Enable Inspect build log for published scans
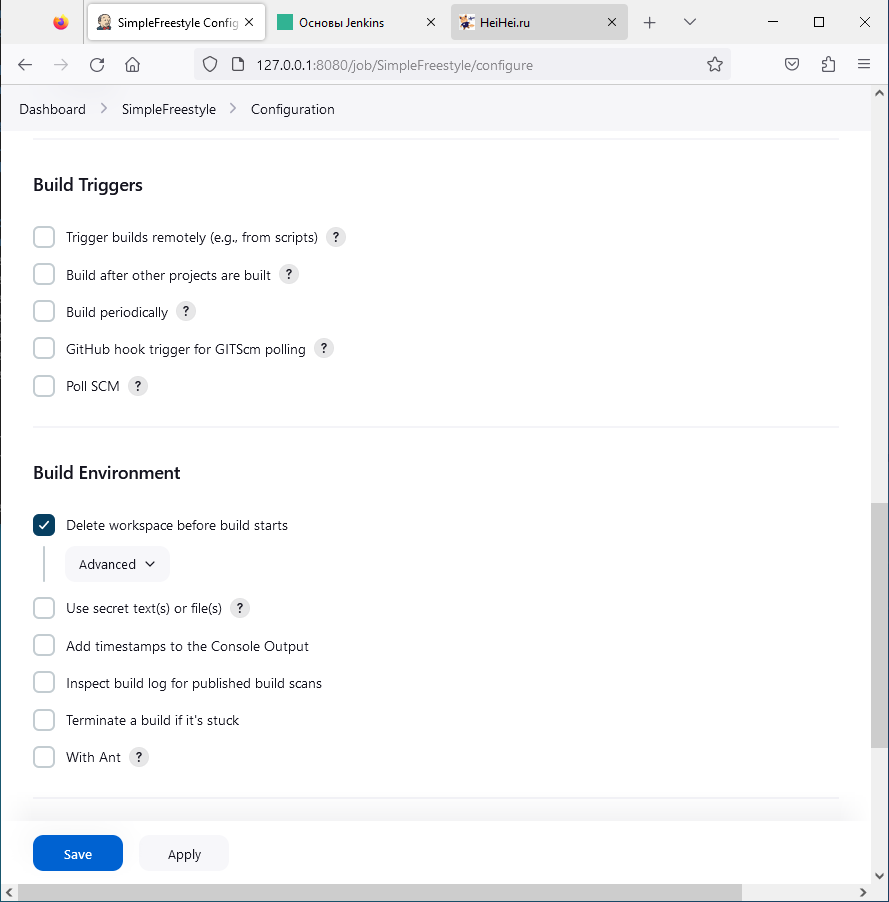Screen dimensions: 889x902 point(44,683)
